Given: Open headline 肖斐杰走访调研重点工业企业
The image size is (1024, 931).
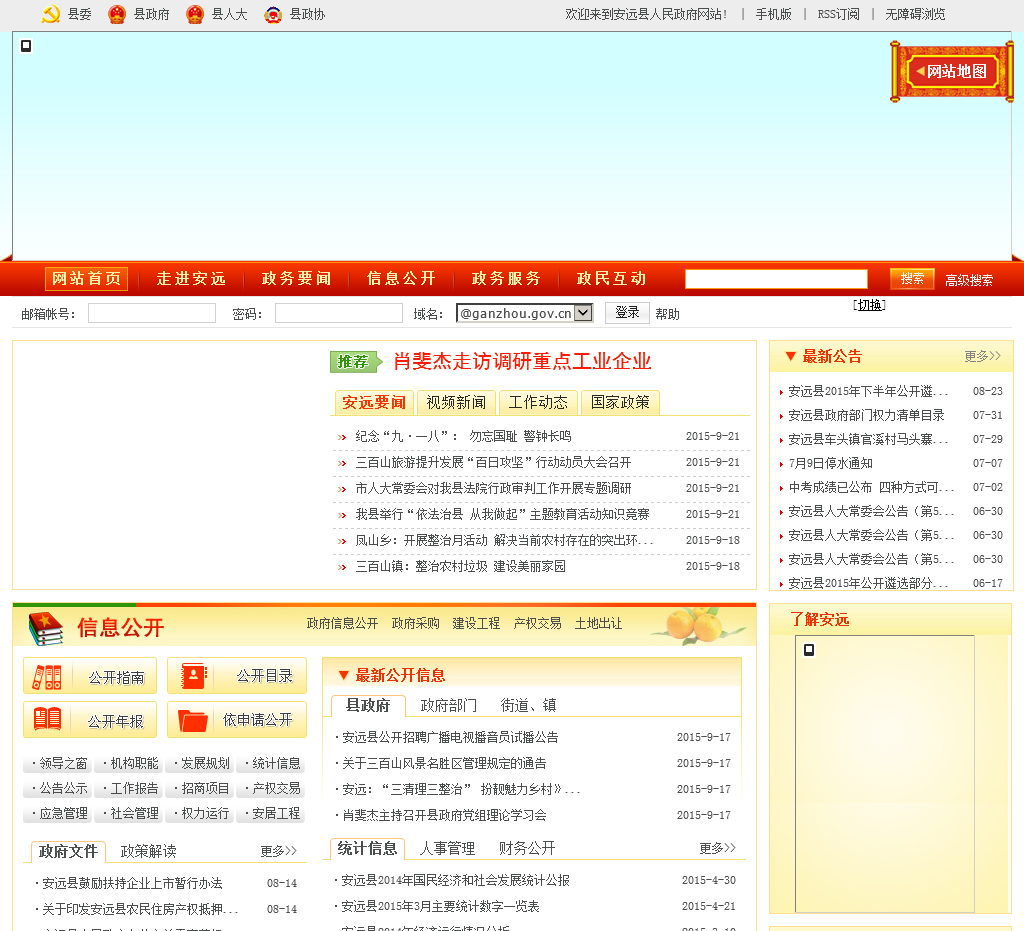Looking at the screenshot, I should click(522, 362).
